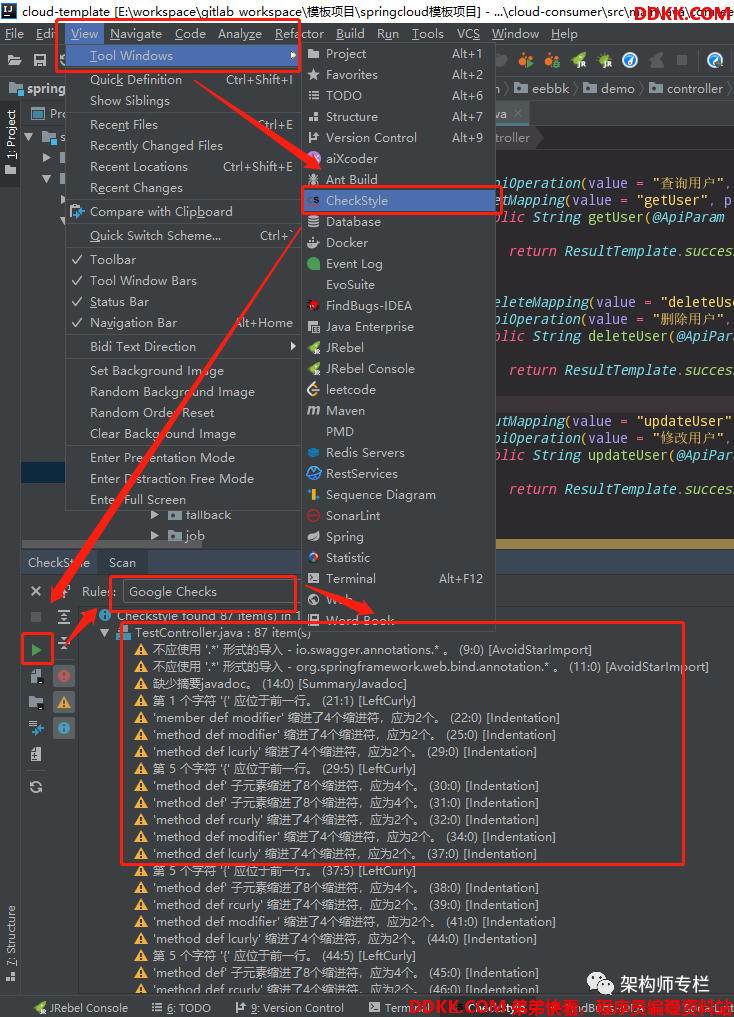Check changed files with Checkstyle
This screenshot has height=1017, width=734.
pos(36,728)
